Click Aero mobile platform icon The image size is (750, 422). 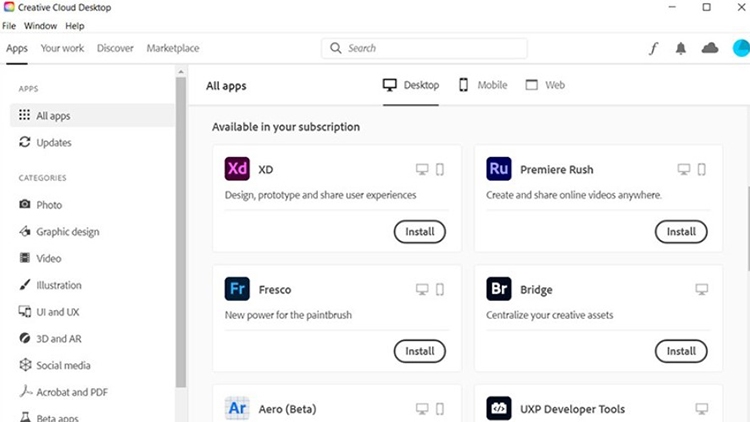440,409
